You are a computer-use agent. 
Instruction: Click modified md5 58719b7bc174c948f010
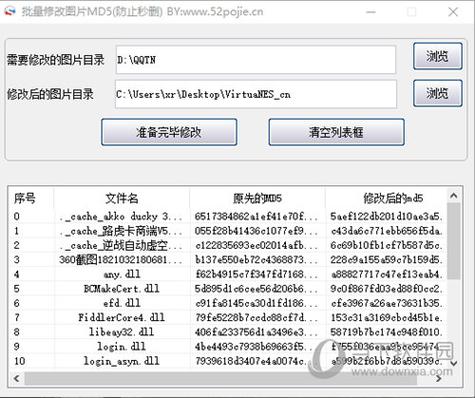pyautogui.click(x=386, y=332)
